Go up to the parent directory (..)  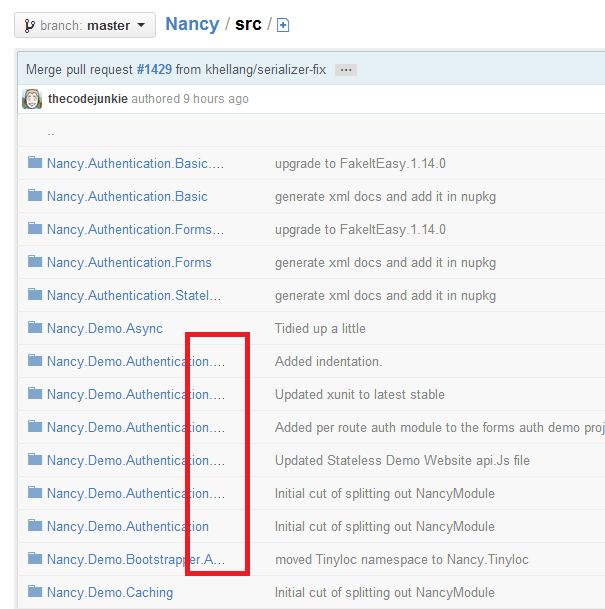click(51, 132)
